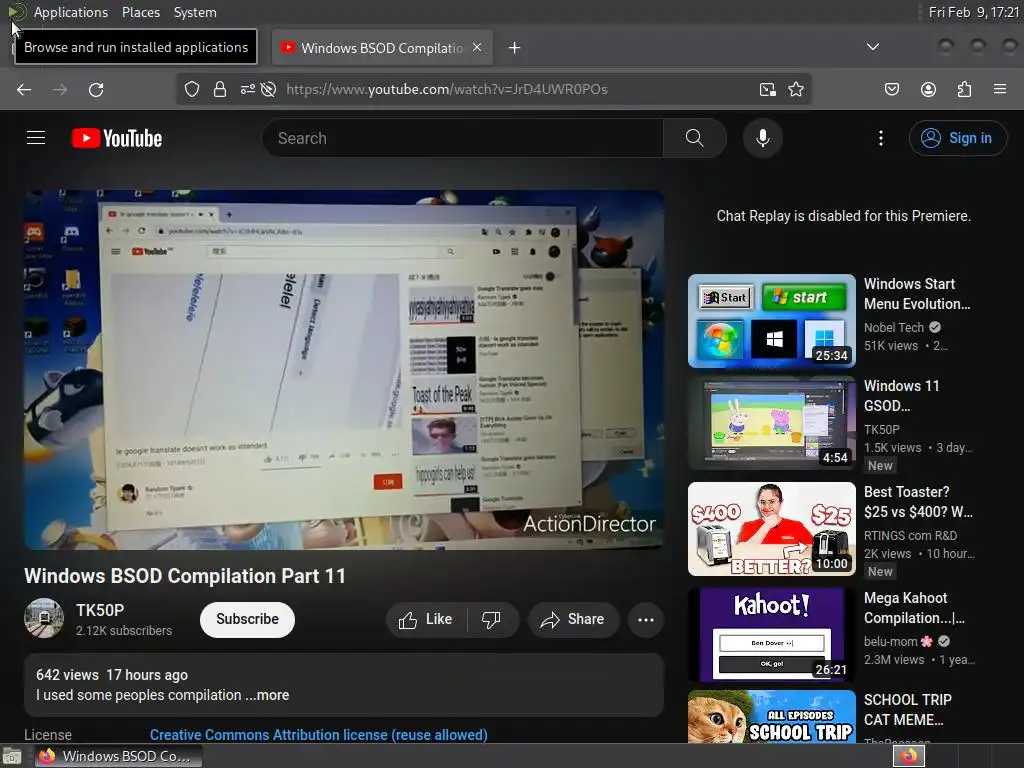Open the shield tracking protection icon
This screenshot has width=1024, height=768.
click(x=191, y=89)
